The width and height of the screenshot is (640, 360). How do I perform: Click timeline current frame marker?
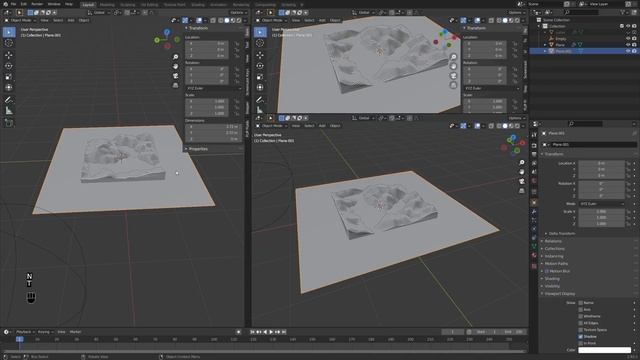pos(19,339)
